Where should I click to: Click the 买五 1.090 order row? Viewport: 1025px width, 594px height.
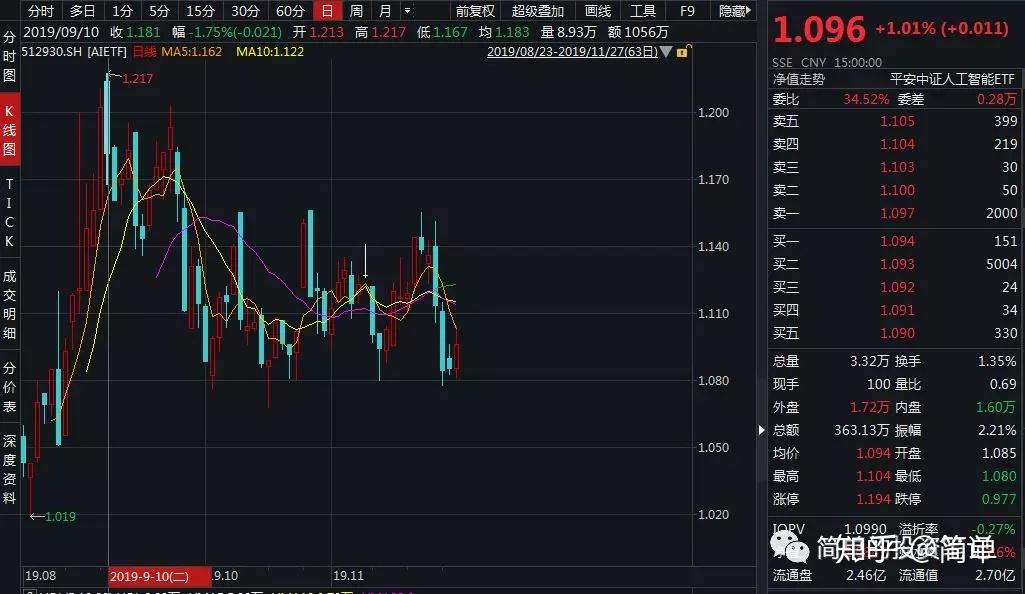point(894,333)
